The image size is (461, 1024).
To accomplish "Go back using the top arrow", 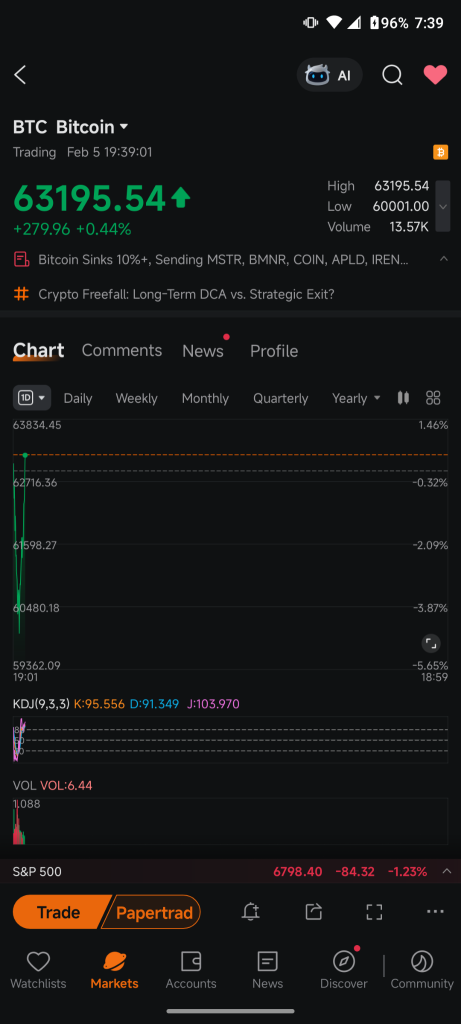I will pyautogui.click(x=20, y=75).
